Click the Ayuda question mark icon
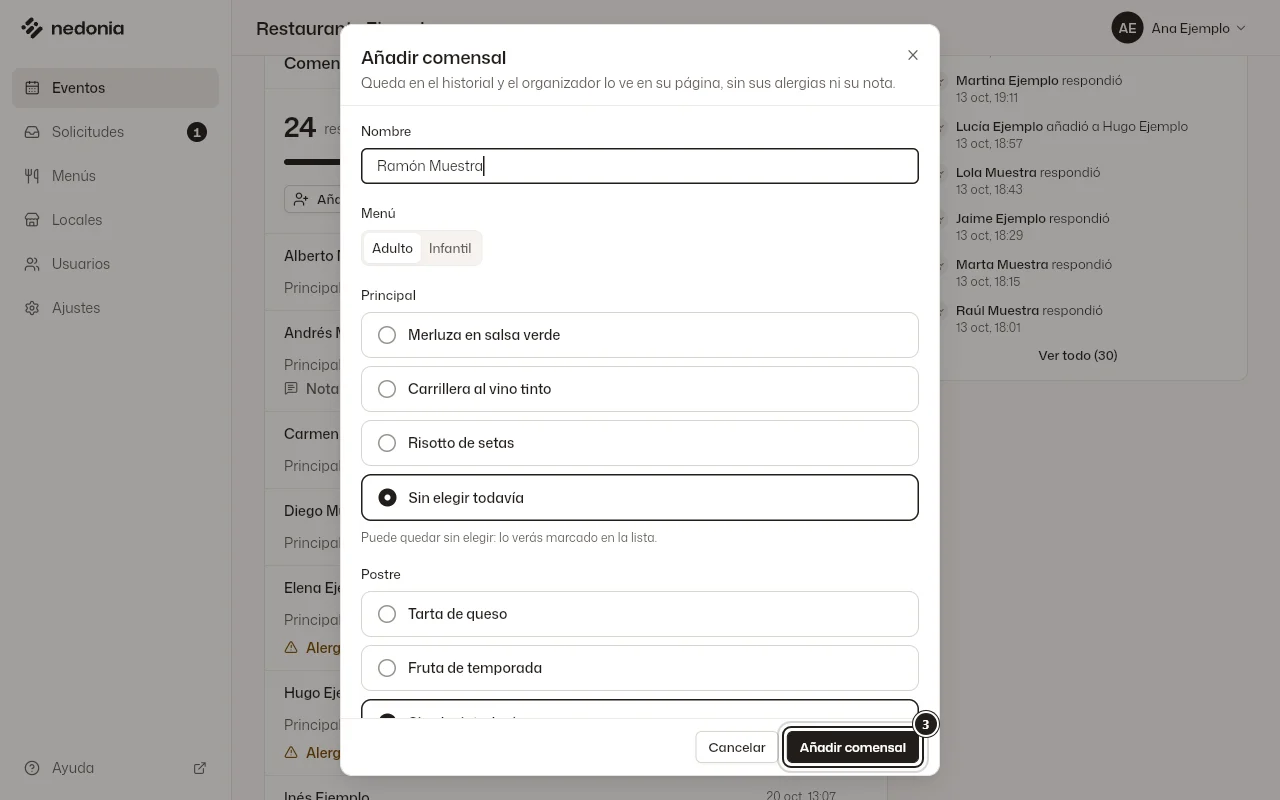This screenshot has width=1280, height=800. (x=32, y=768)
